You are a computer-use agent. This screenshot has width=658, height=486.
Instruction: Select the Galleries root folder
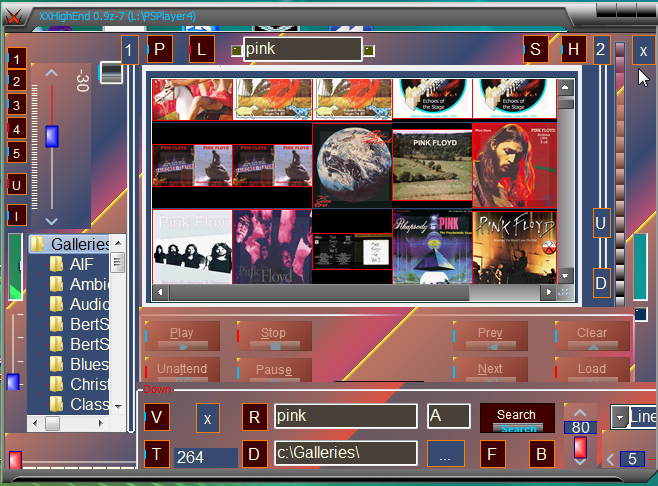click(70, 244)
